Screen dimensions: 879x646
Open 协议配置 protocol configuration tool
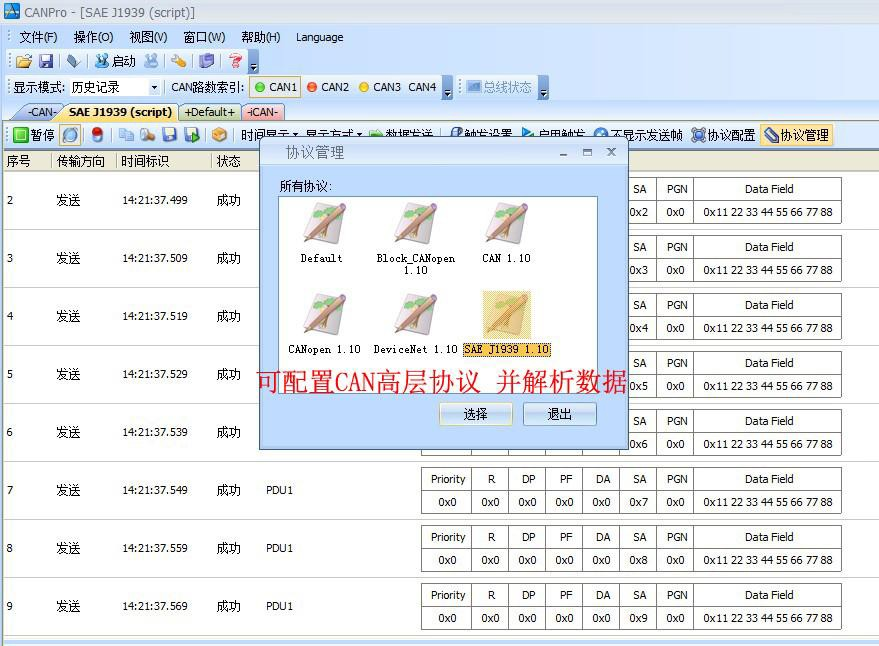[723, 135]
